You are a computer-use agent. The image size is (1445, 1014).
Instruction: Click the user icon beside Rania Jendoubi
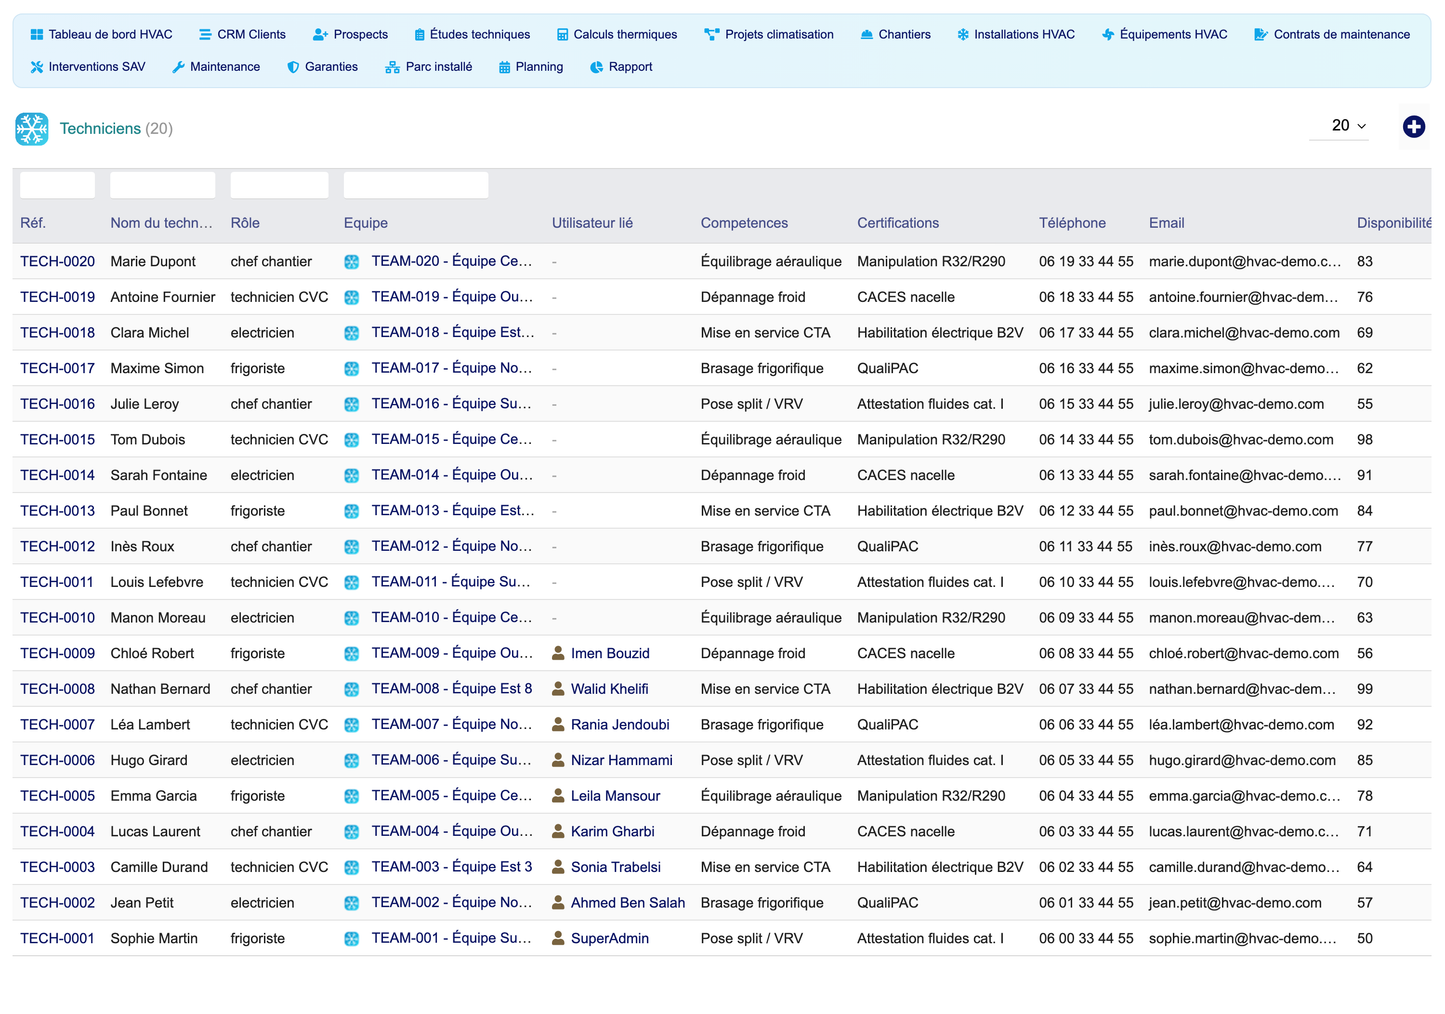point(558,725)
